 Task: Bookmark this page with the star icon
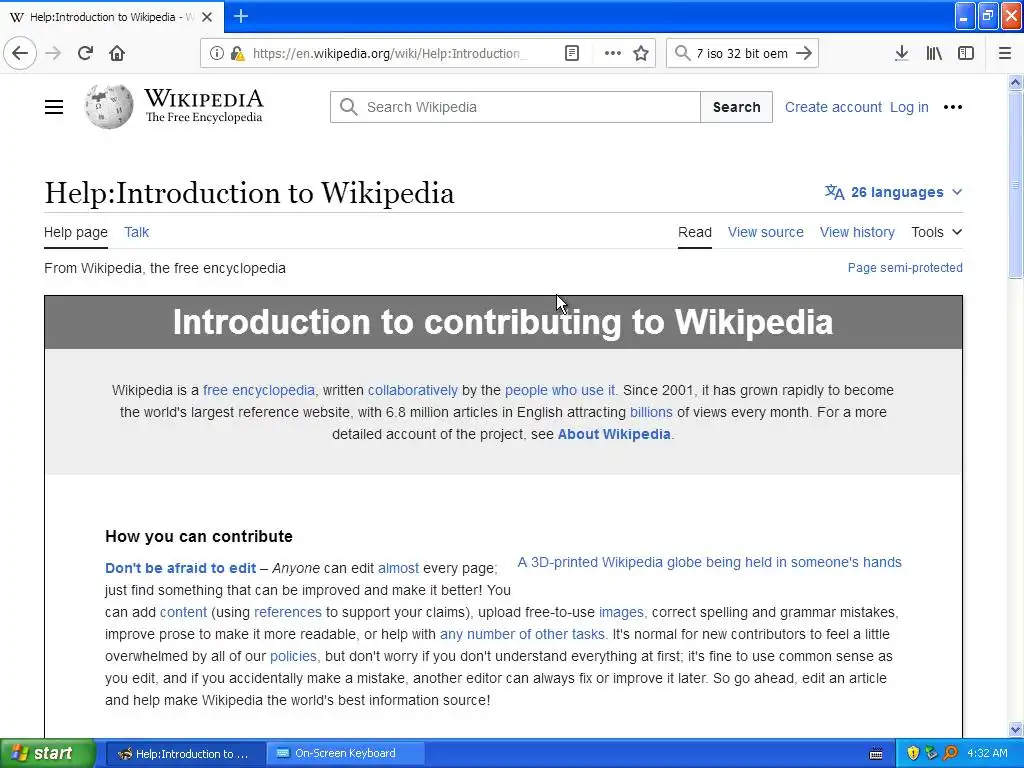(x=641, y=53)
